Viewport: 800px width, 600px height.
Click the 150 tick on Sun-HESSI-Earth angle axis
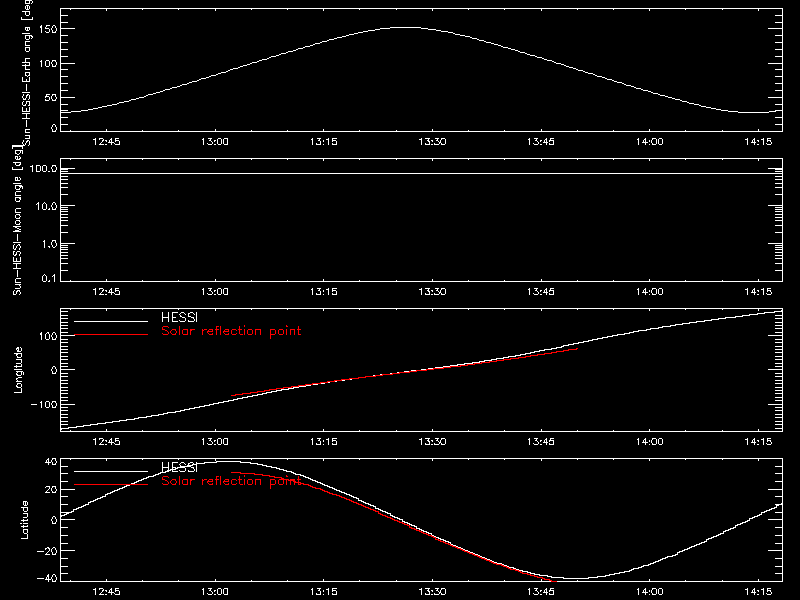click(47, 29)
